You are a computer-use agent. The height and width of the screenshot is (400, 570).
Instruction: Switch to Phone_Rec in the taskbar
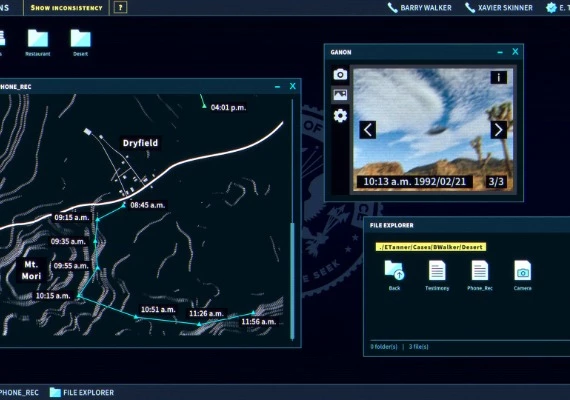[19, 393]
